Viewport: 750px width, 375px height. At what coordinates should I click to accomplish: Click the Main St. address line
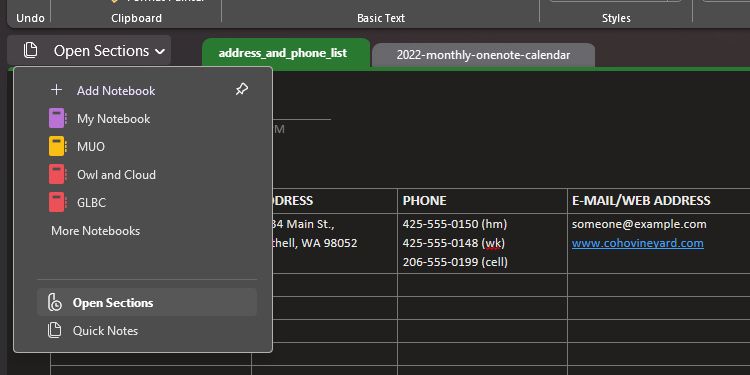point(303,224)
